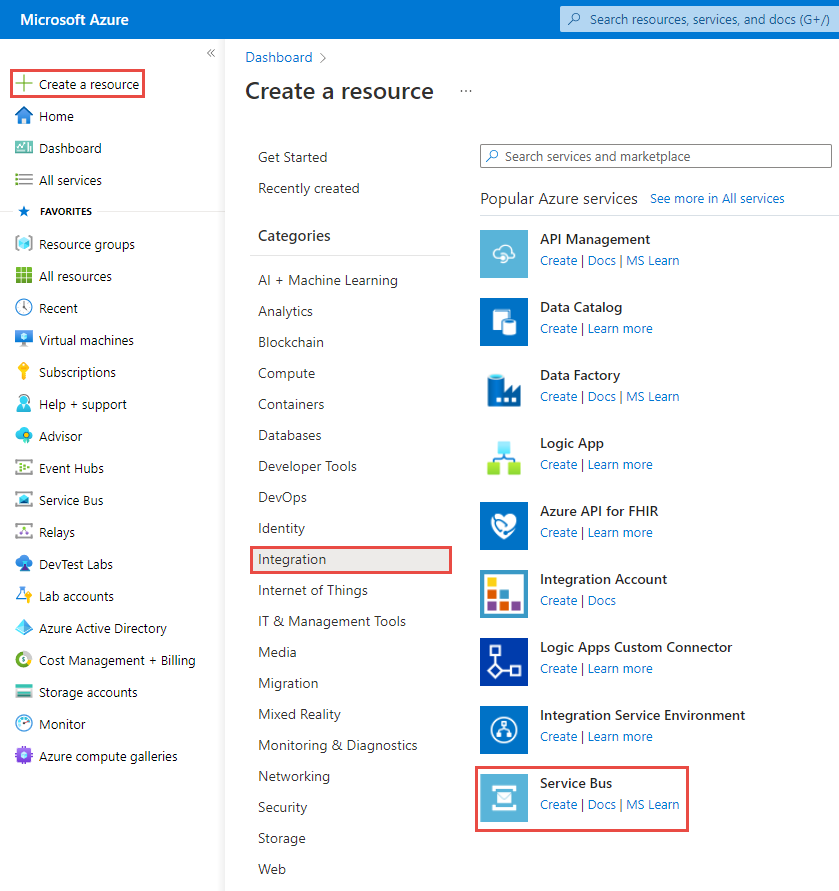This screenshot has height=891, width=839.
Task: Select the Compute category
Action: [x=286, y=373]
